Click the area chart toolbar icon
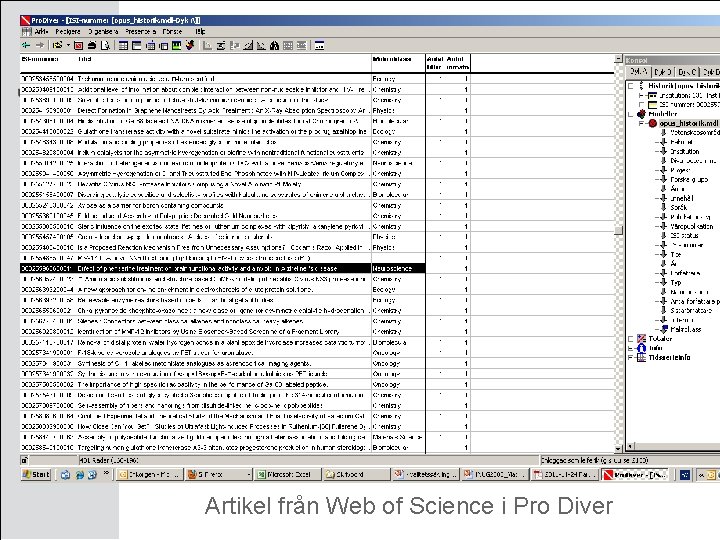The height and width of the screenshot is (540, 720). [248, 45]
